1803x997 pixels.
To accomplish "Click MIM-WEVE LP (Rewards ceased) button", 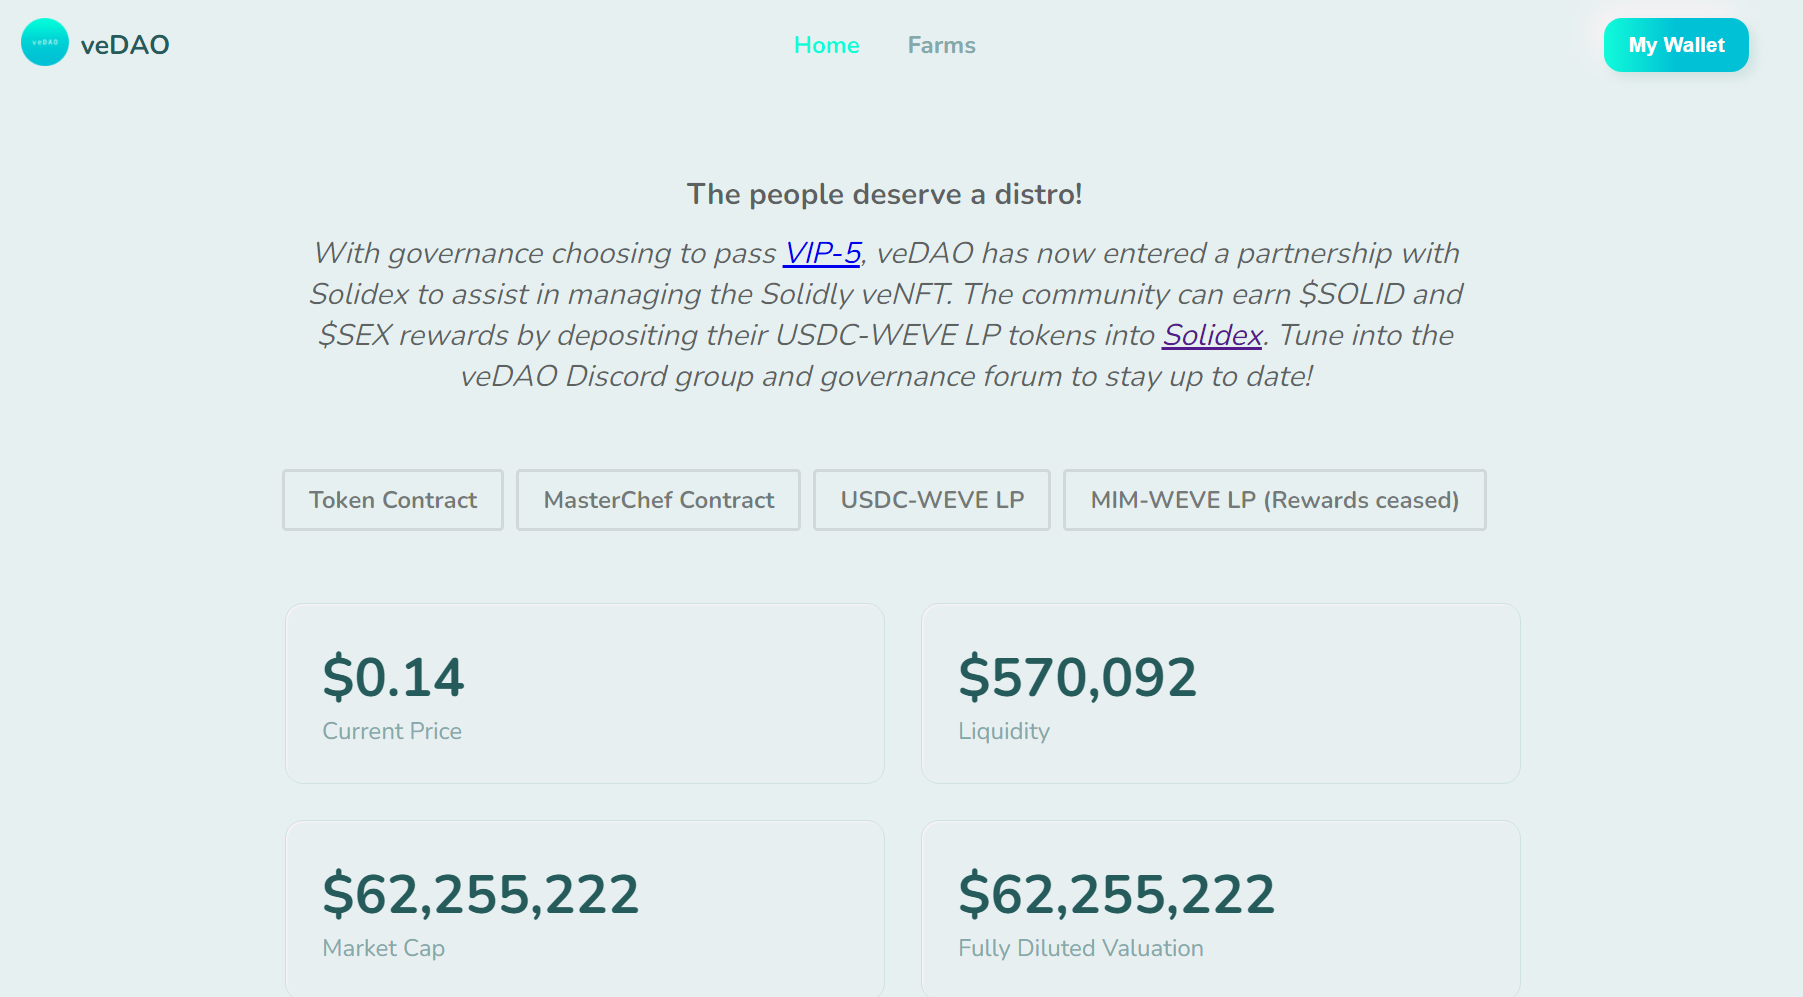I will (x=1274, y=500).
